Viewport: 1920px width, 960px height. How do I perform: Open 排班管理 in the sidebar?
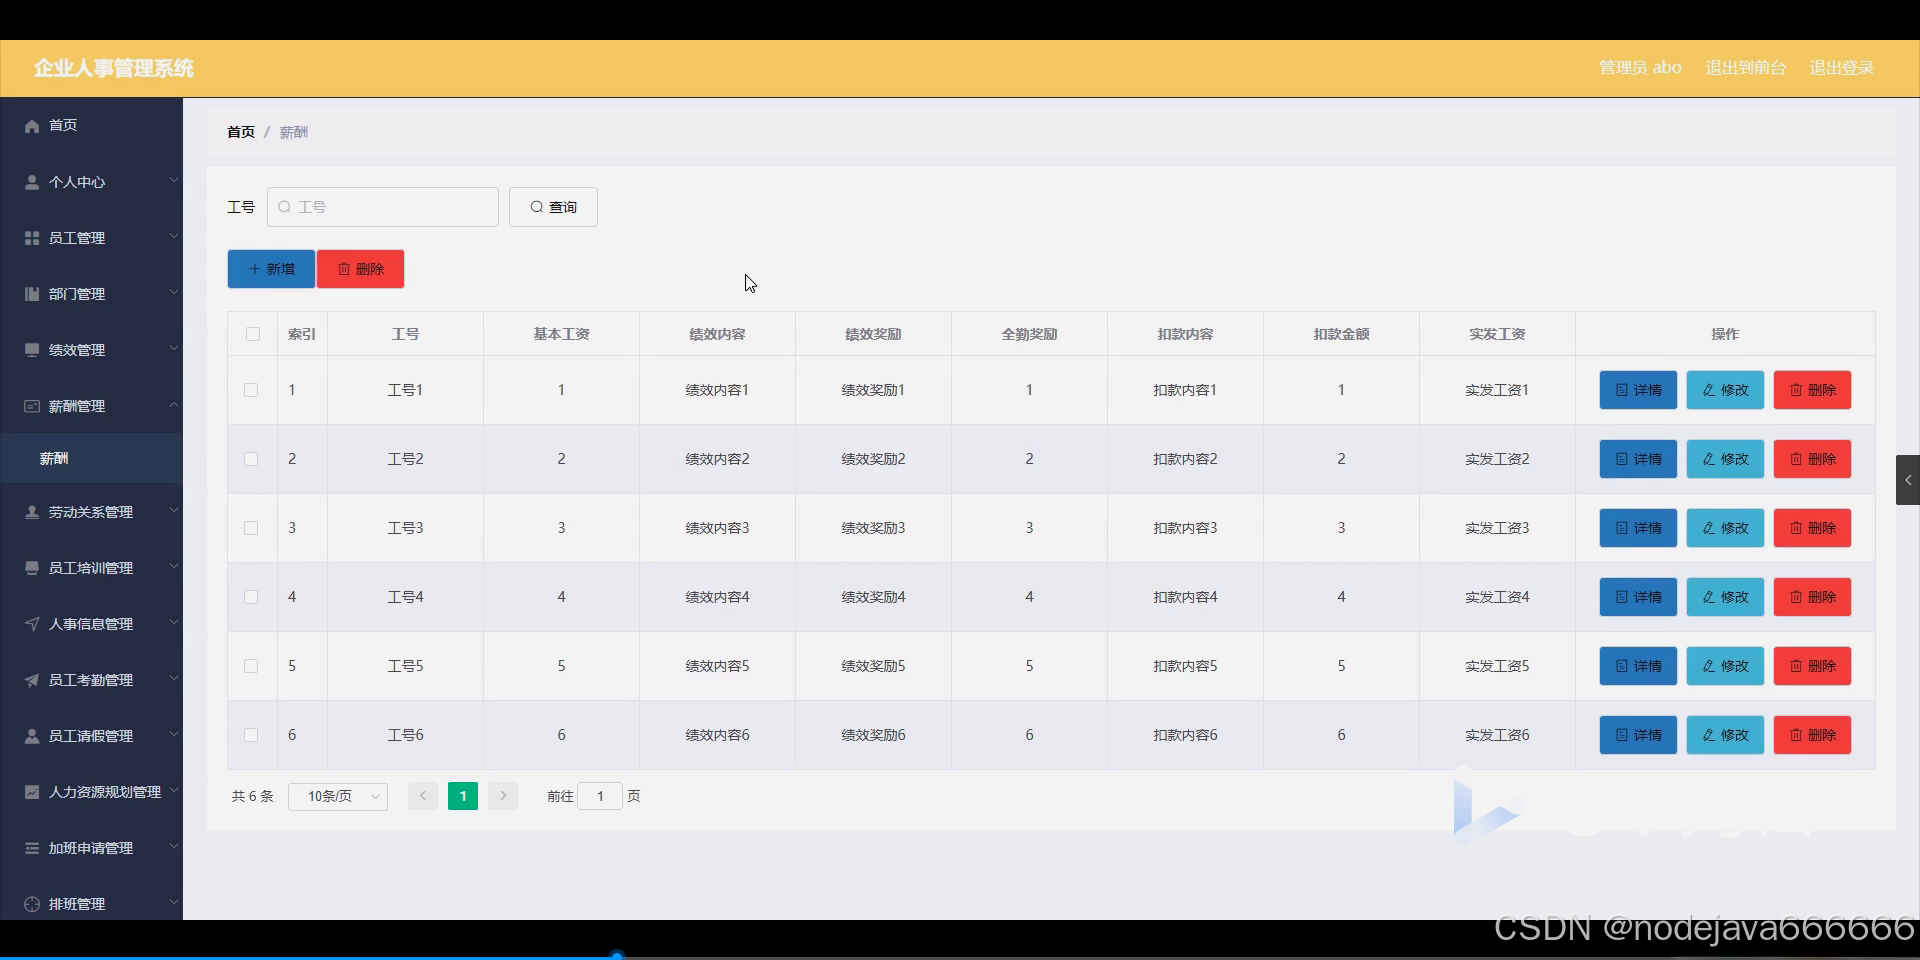click(x=91, y=902)
